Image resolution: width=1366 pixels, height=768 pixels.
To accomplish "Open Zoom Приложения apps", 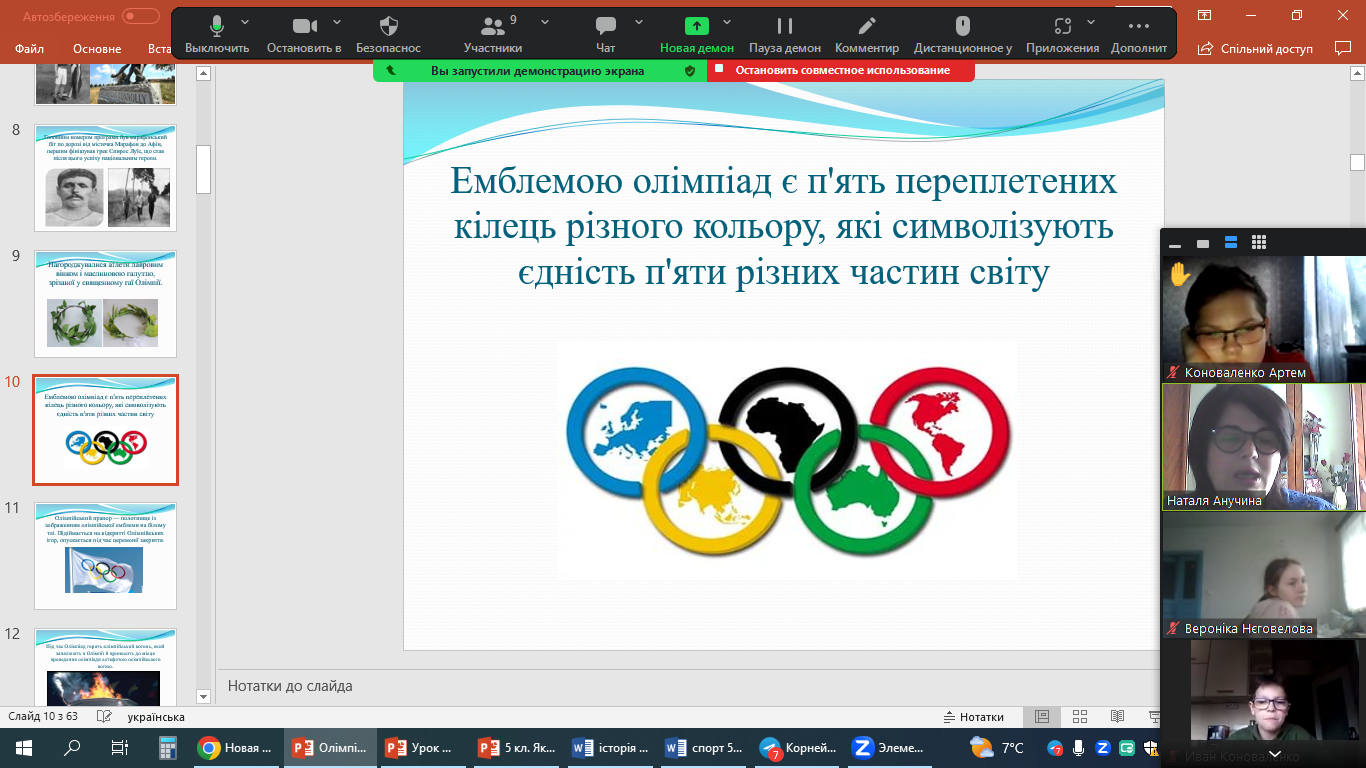I will [x=1063, y=35].
